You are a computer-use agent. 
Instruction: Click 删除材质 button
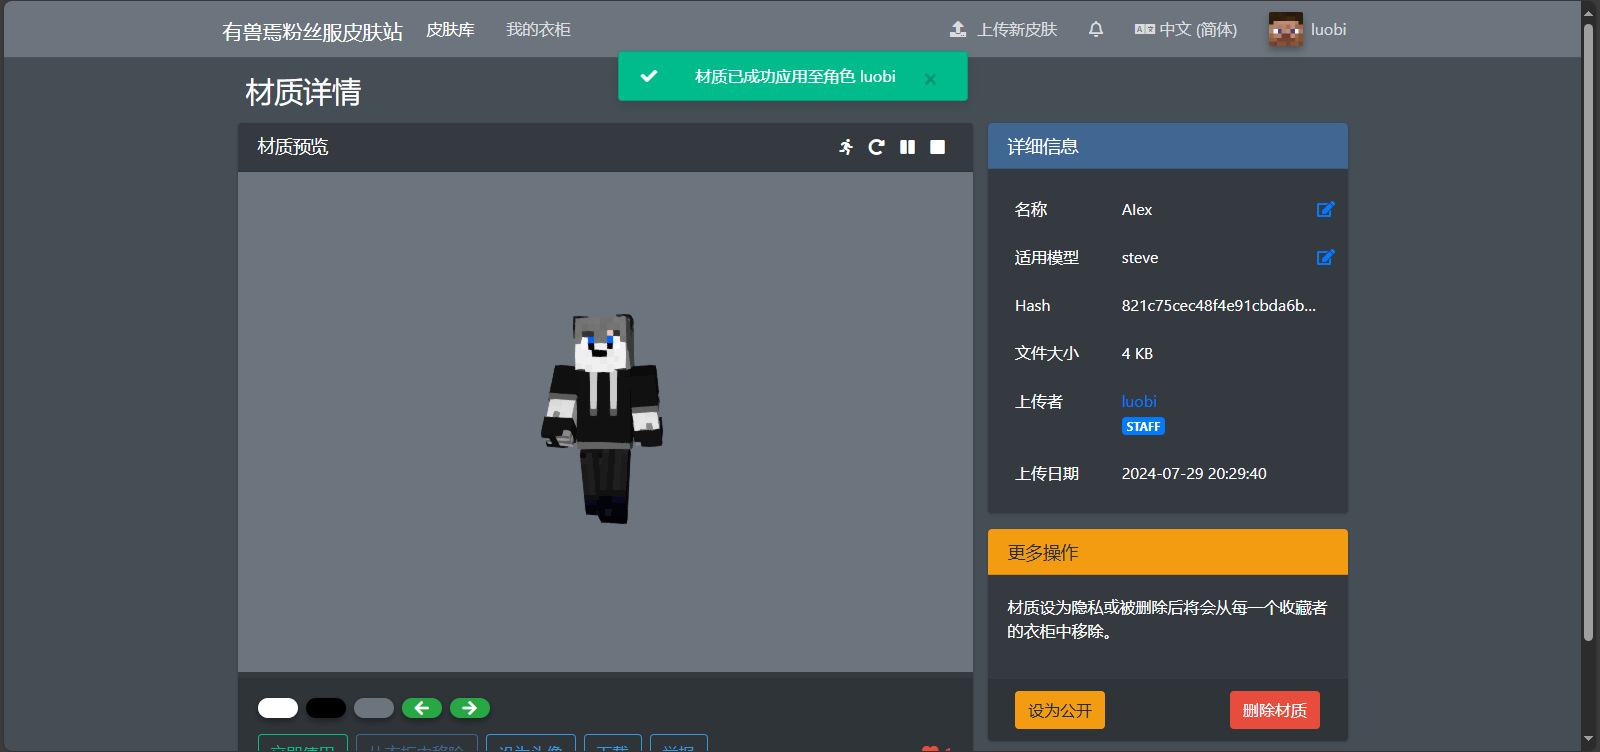click(1275, 710)
